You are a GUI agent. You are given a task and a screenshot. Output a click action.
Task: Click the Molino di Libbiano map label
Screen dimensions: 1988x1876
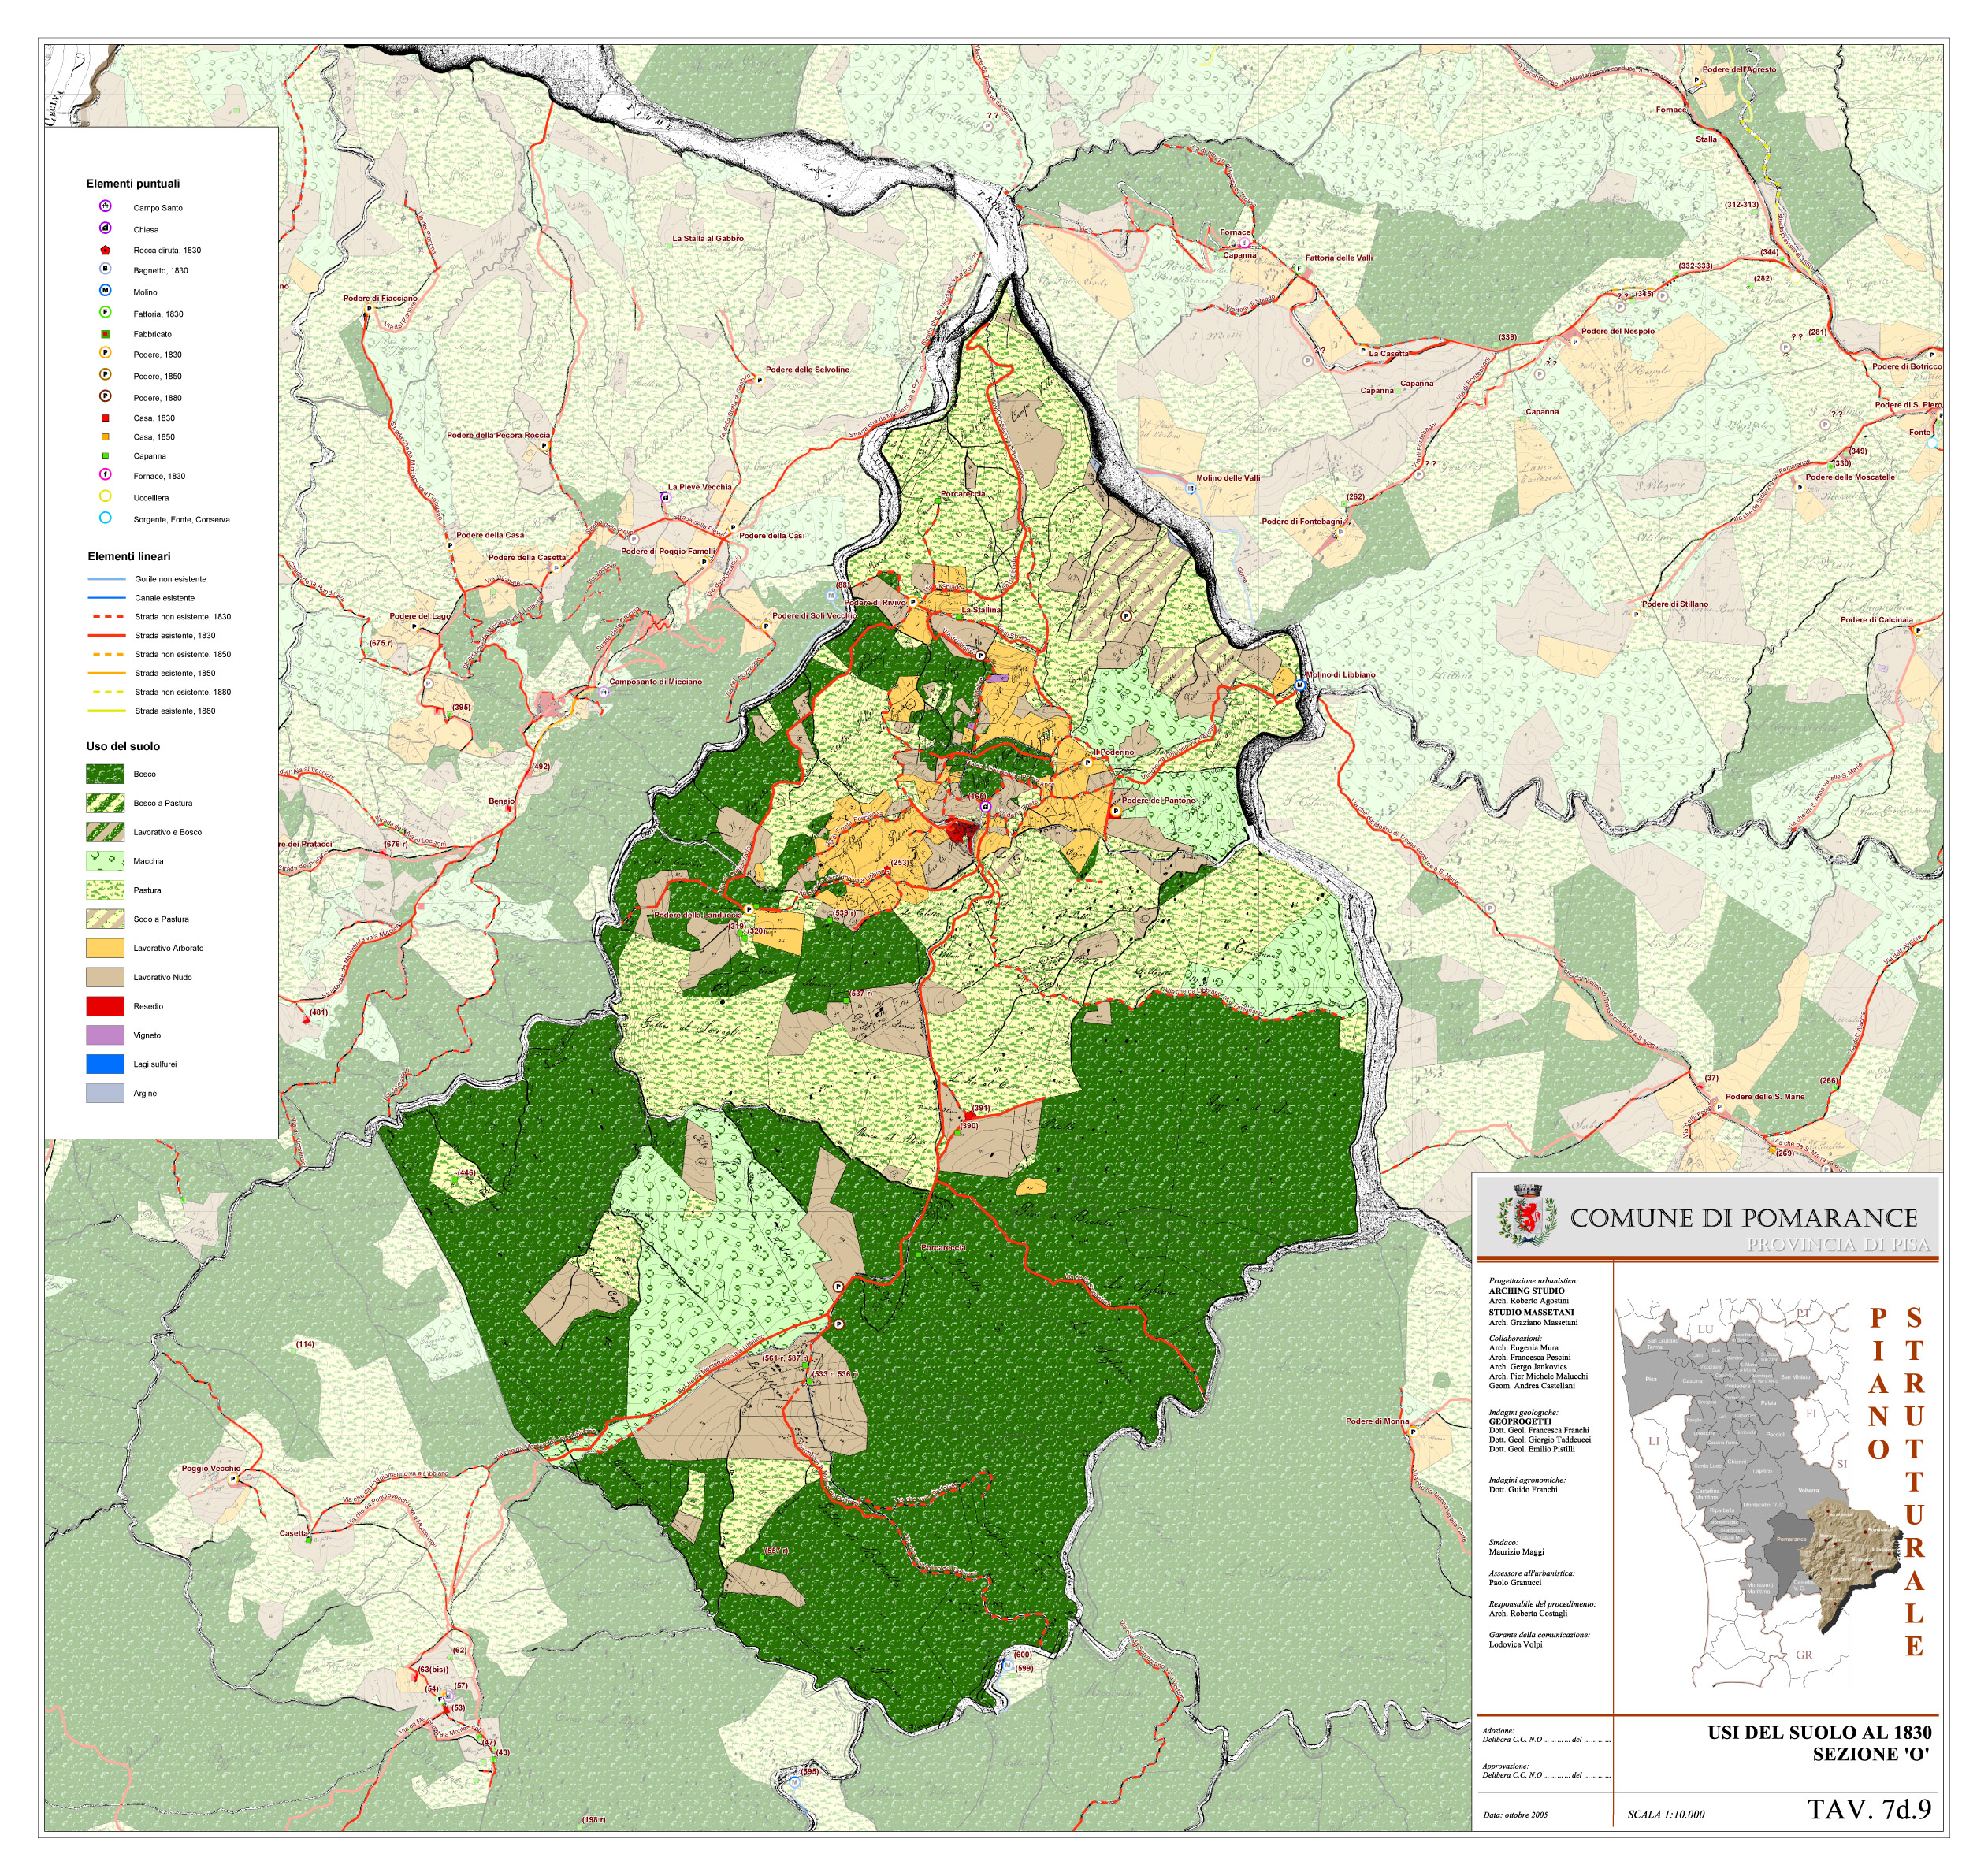click(1340, 675)
